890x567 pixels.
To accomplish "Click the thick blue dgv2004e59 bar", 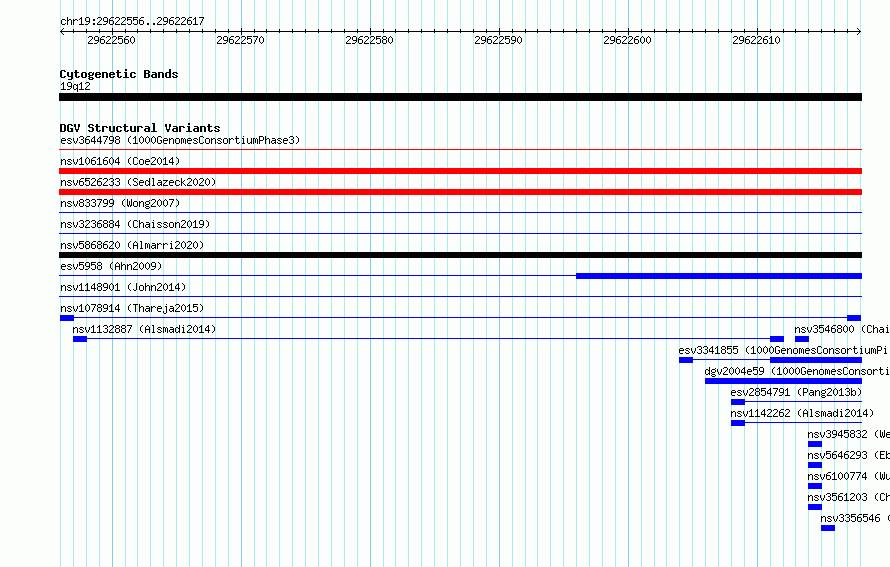I will (783, 381).
